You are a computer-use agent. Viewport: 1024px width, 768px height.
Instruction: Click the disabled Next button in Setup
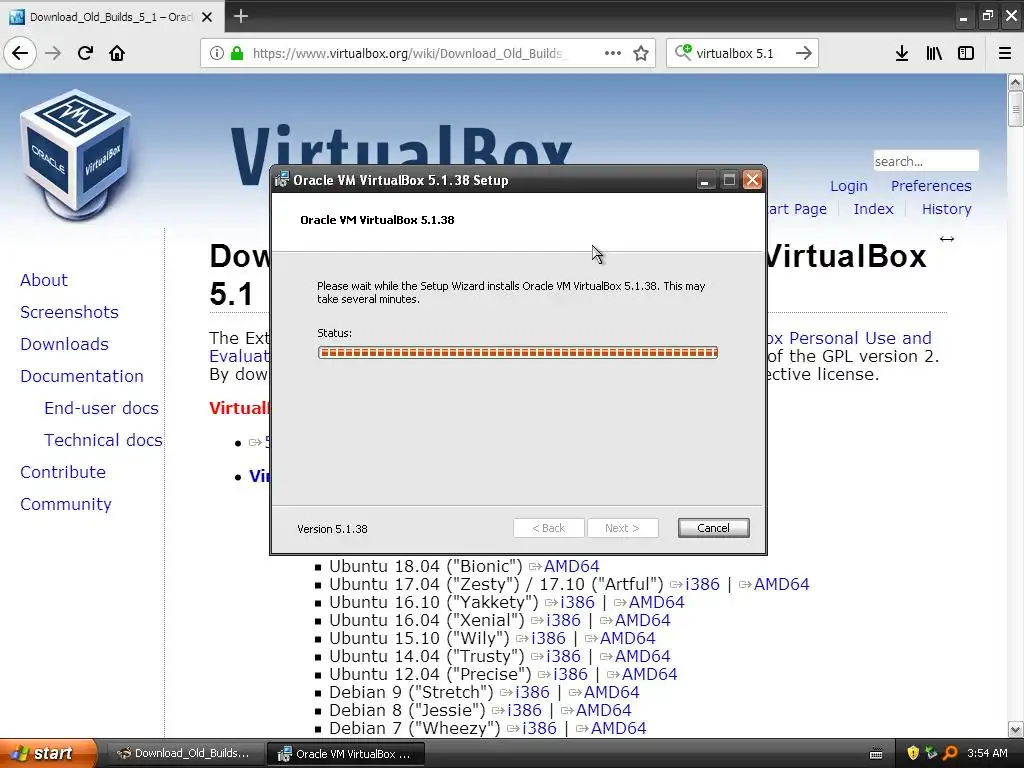pos(622,528)
